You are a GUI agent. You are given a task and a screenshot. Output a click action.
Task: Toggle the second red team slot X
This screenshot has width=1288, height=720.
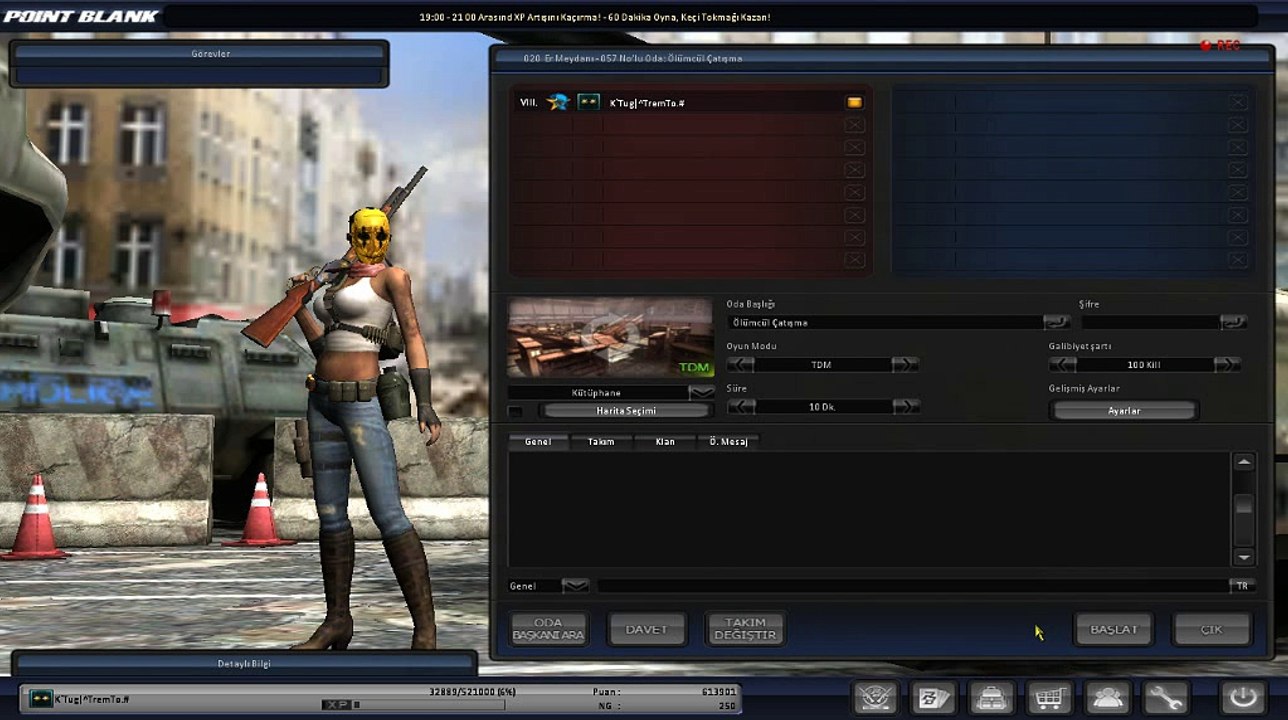(854, 125)
